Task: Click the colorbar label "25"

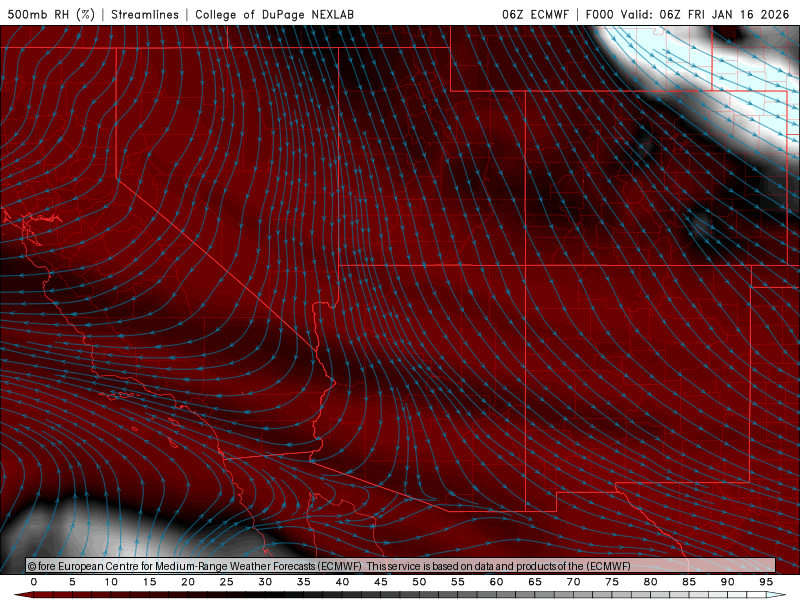Action: pyautogui.click(x=227, y=582)
